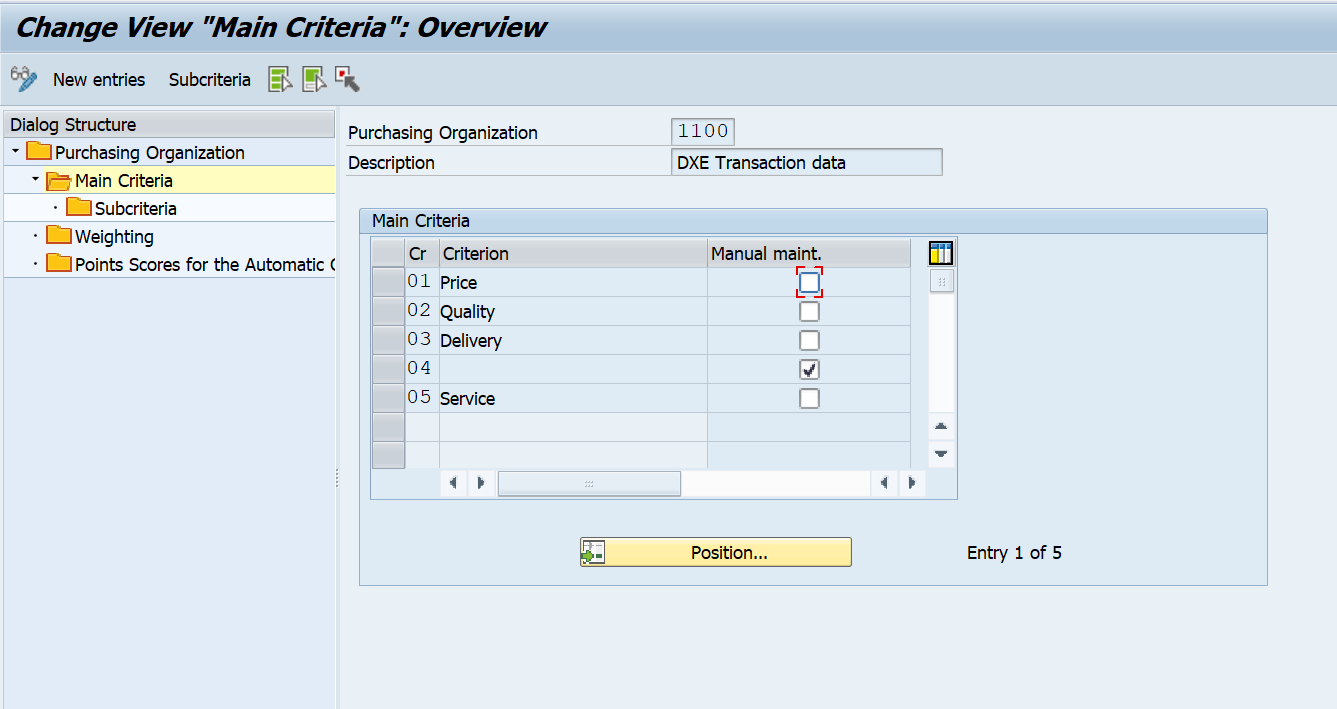This screenshot has height=709, width=1337.
Task: Click the Subcriteria folder icon in tree
Action: (x=79, y=208)
